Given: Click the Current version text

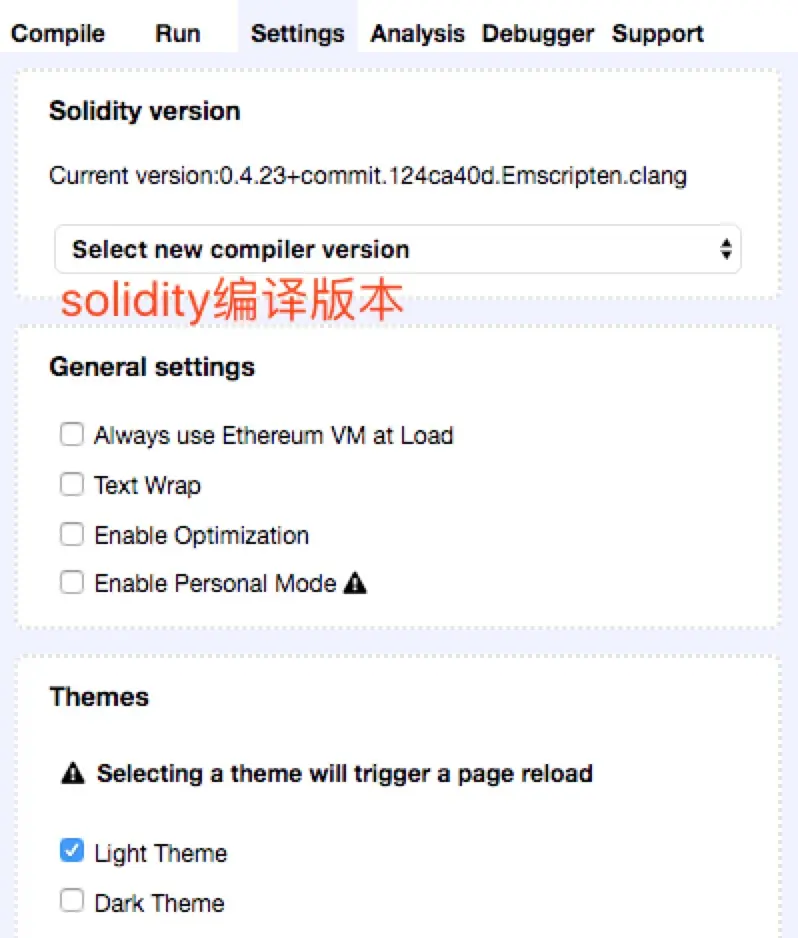Looking at the screenshot, I should pos(368,177).
